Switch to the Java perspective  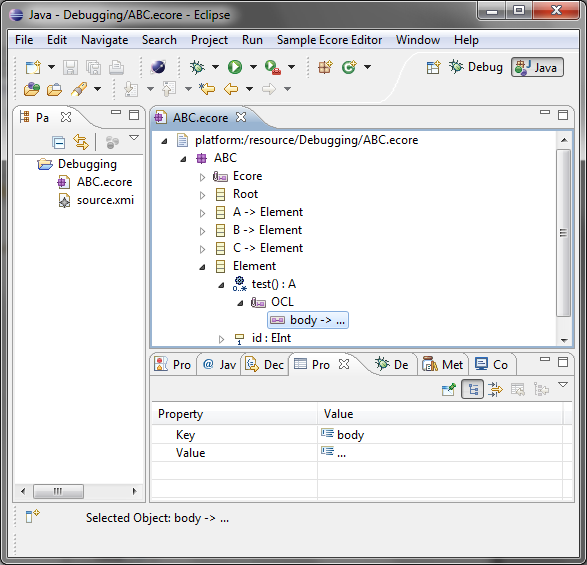tap(537, 67)
